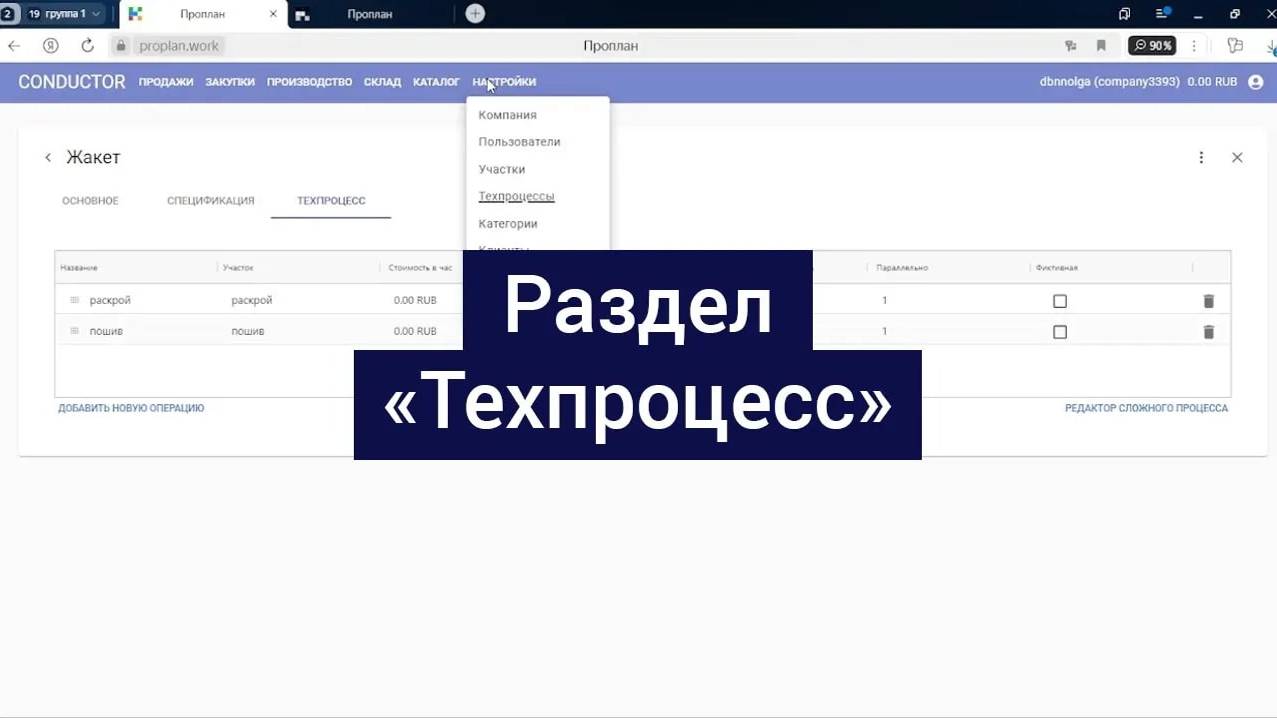Click ДОБАВИТЬ НОВУЮ ОПЕРАЦИЮ link
Image resolution: width=1277 pixels, height=718 pixels.
click(x=131, y=408)
